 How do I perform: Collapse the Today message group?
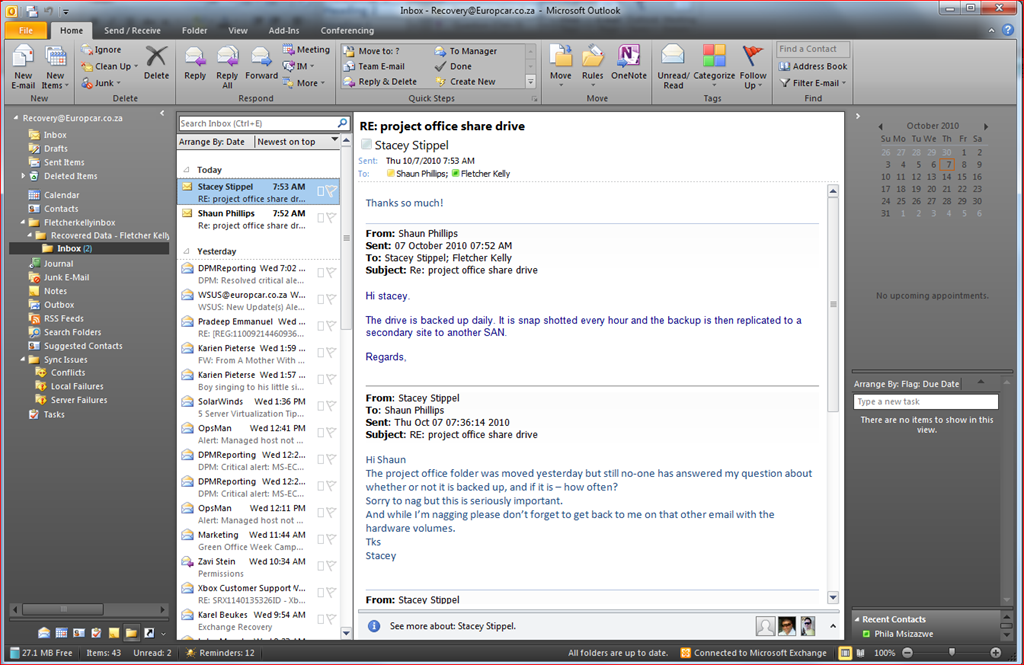186,170
